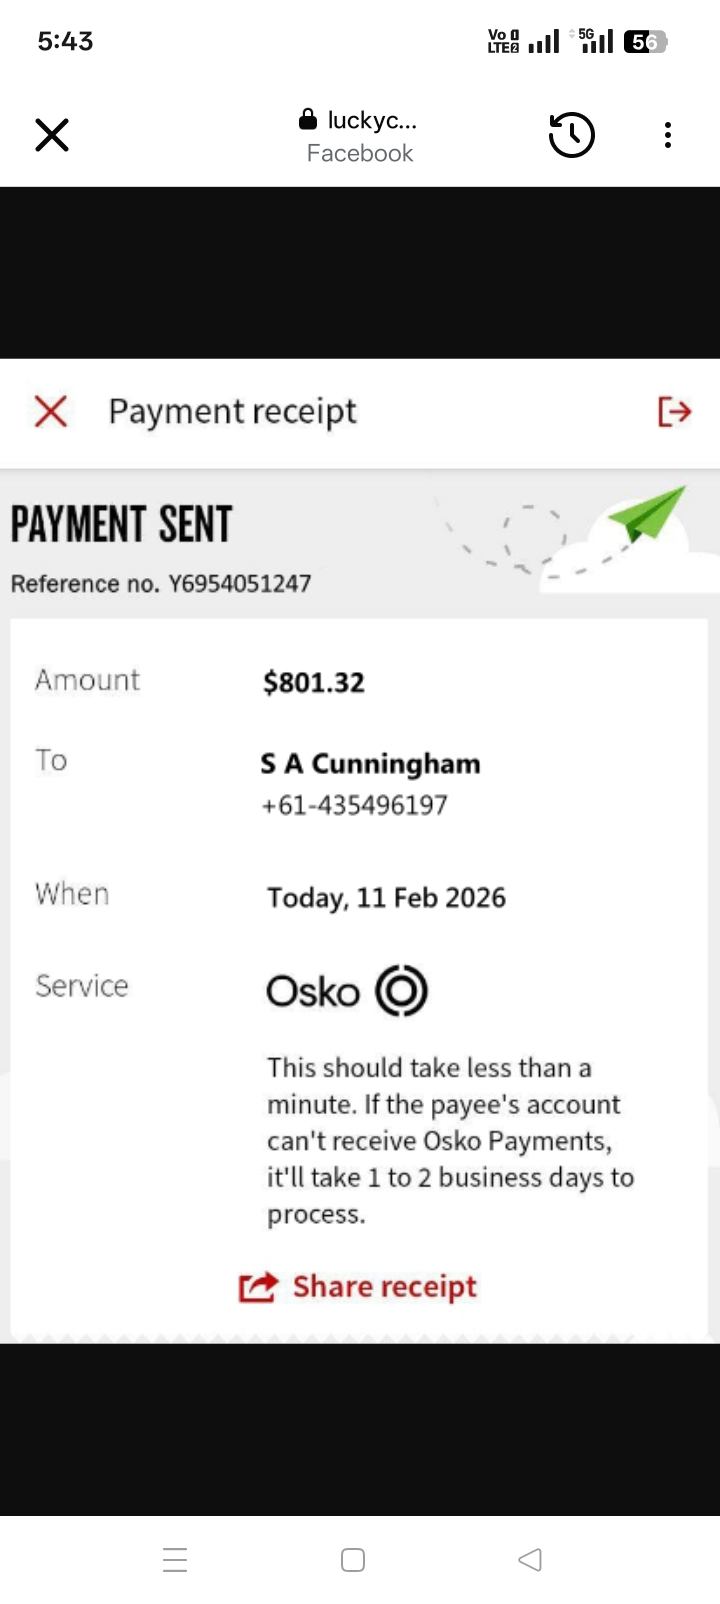Tap the battery indicator in status bar

pyautogui.click(x=644, y=42)
